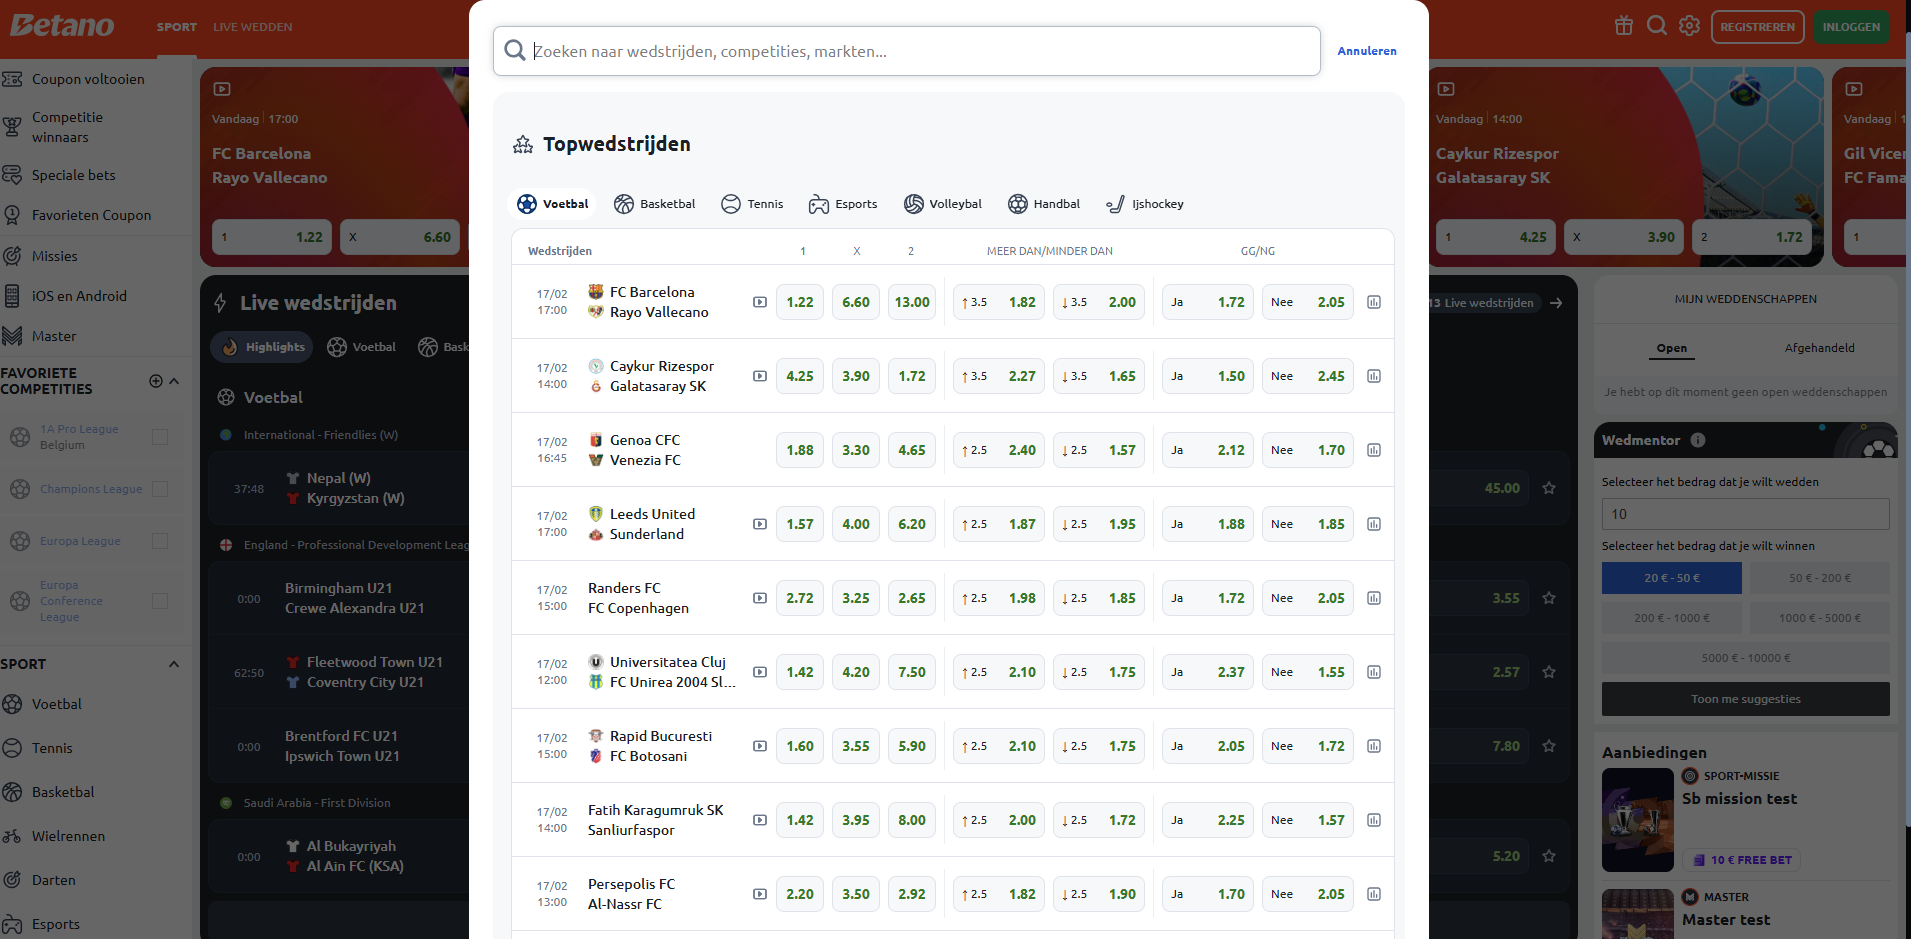
Task: Select the Ijshockey sport icon tab
Action: click(x=1145, y=204)
